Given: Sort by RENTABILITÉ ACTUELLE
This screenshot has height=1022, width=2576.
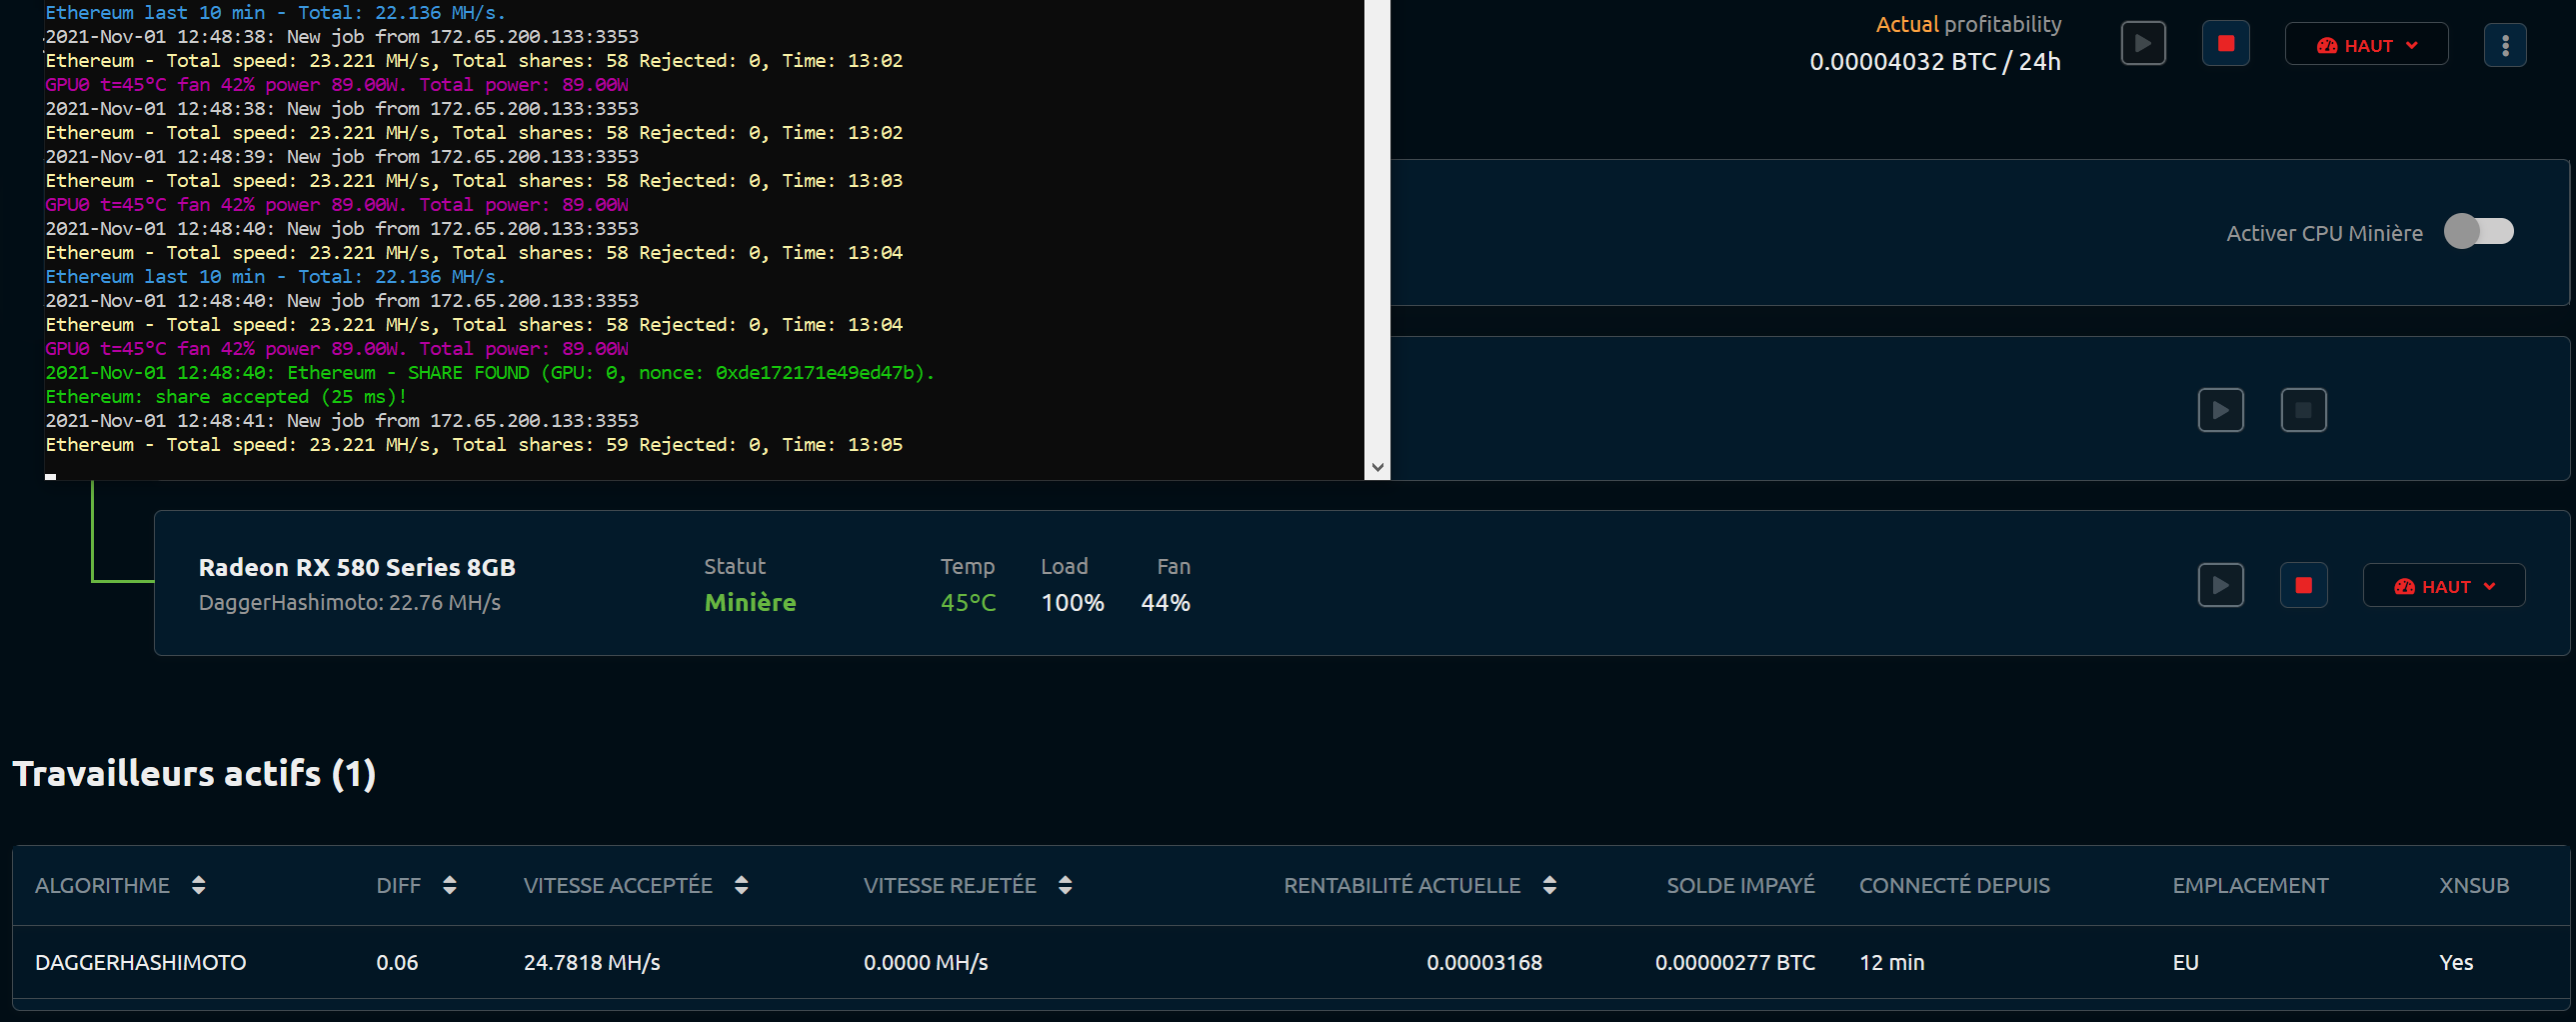Looking at the screenshot, I should pyautogui.click(x=1549, y=885).
